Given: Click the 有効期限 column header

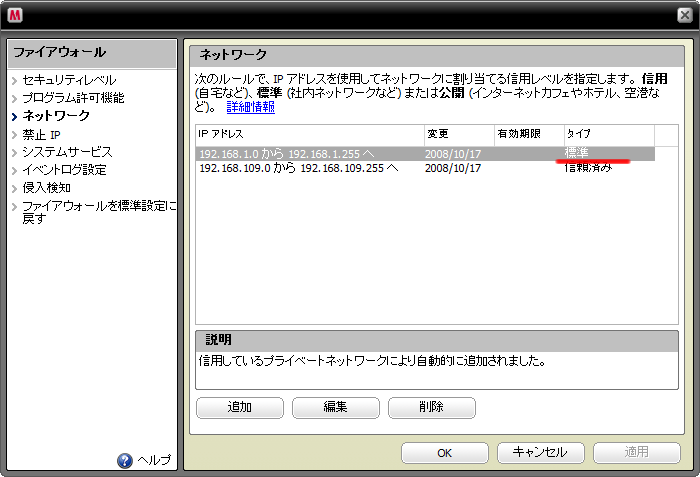Looking at the screenshot, I should tap(528, 134).
